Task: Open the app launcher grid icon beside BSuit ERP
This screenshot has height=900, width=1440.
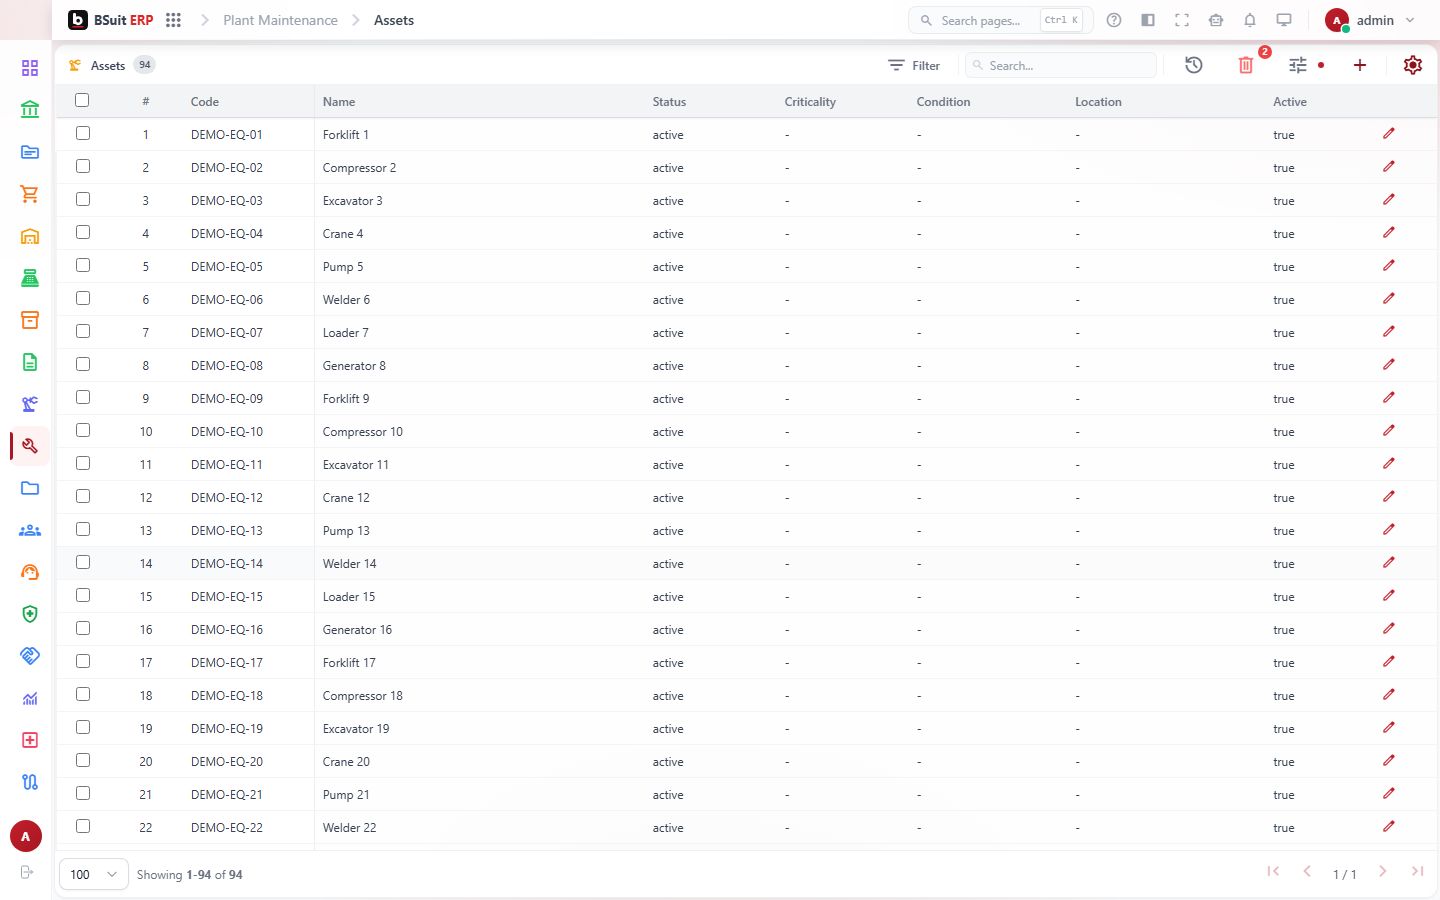Action: coord(173,20)
